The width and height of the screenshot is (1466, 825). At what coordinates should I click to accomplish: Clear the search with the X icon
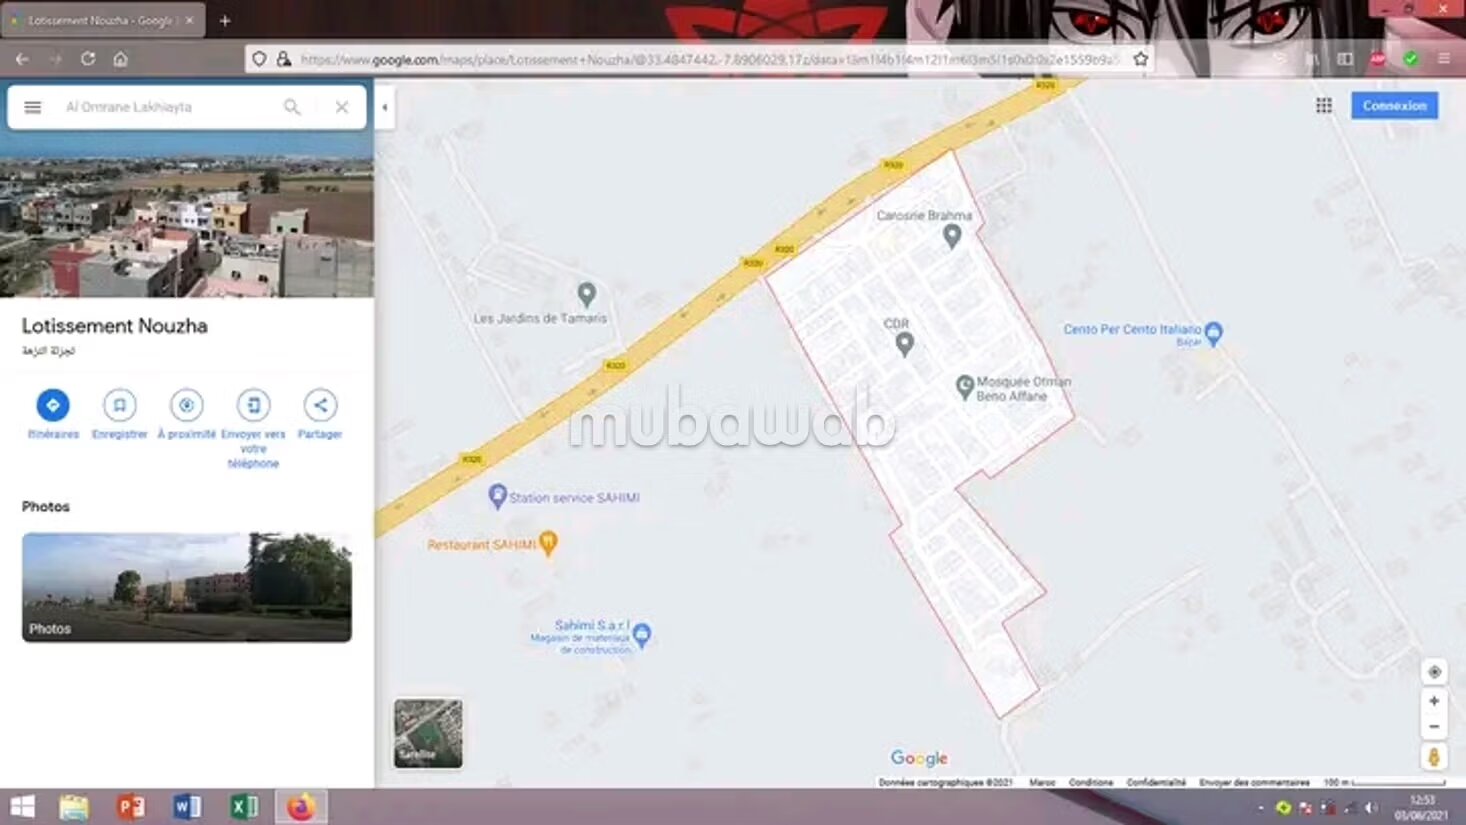[342, 107]
